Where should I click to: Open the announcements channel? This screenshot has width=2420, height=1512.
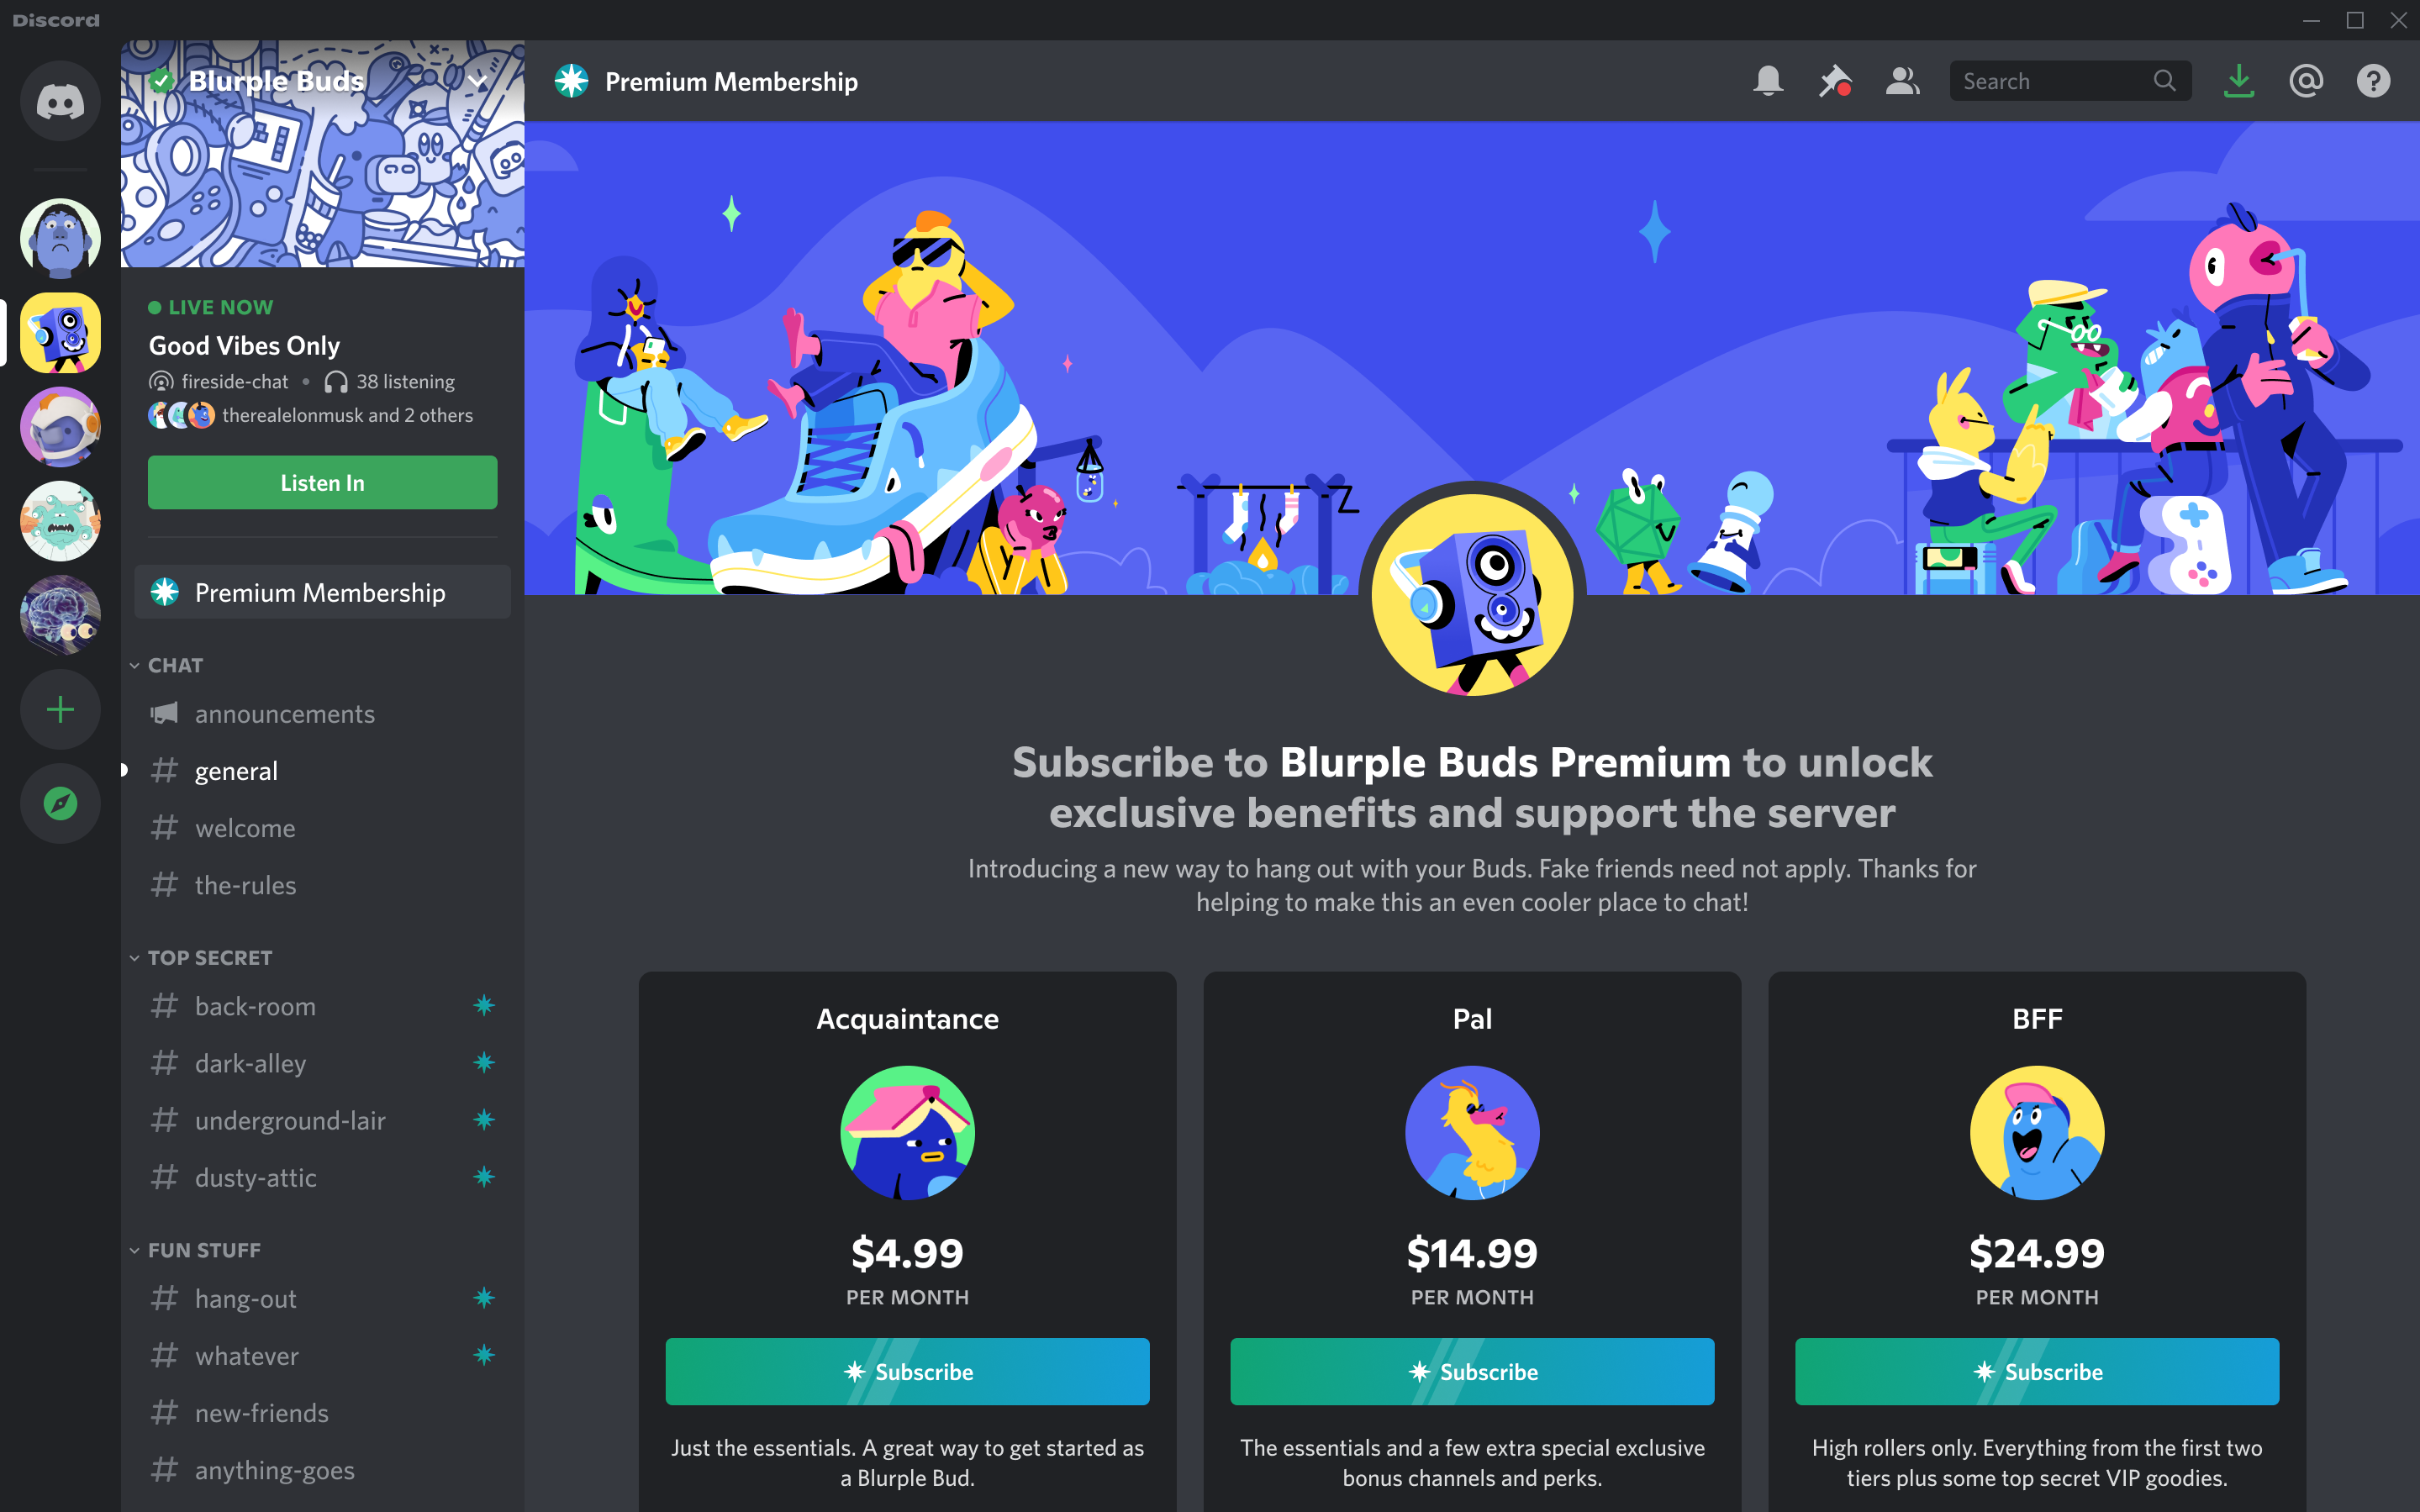click(x=286, y=714)
